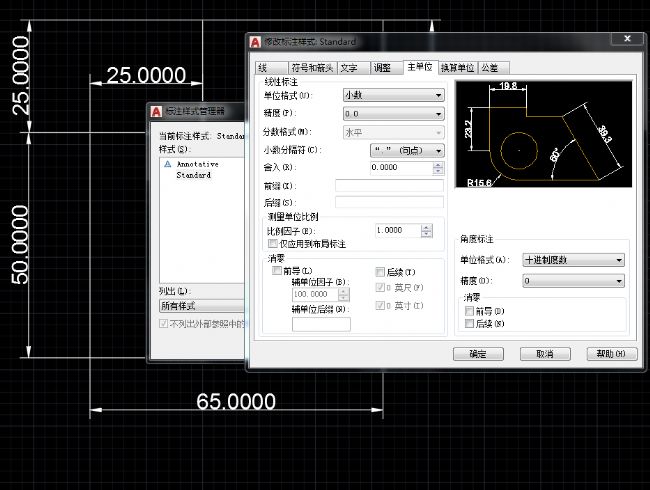Select the Annotative style in list
The width and height of the screenshot is (650, 490).
click(197, 164)
